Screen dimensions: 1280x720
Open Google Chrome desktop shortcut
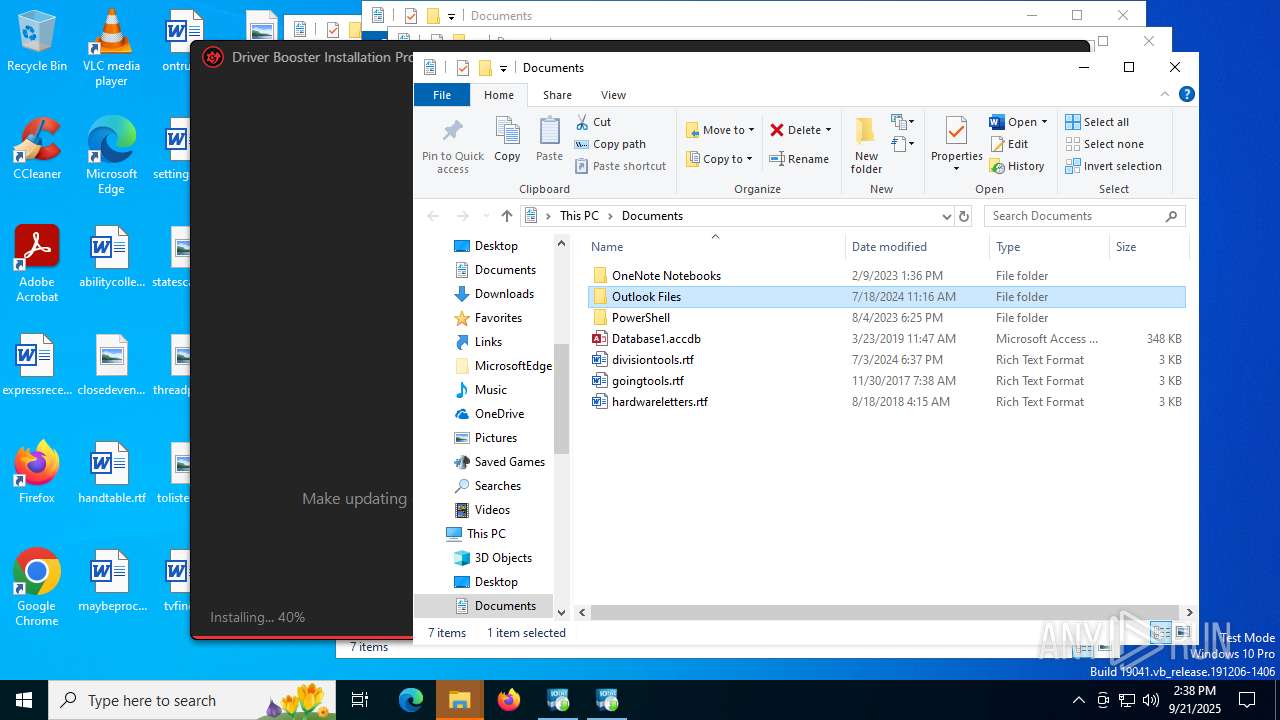coord(37,588)
